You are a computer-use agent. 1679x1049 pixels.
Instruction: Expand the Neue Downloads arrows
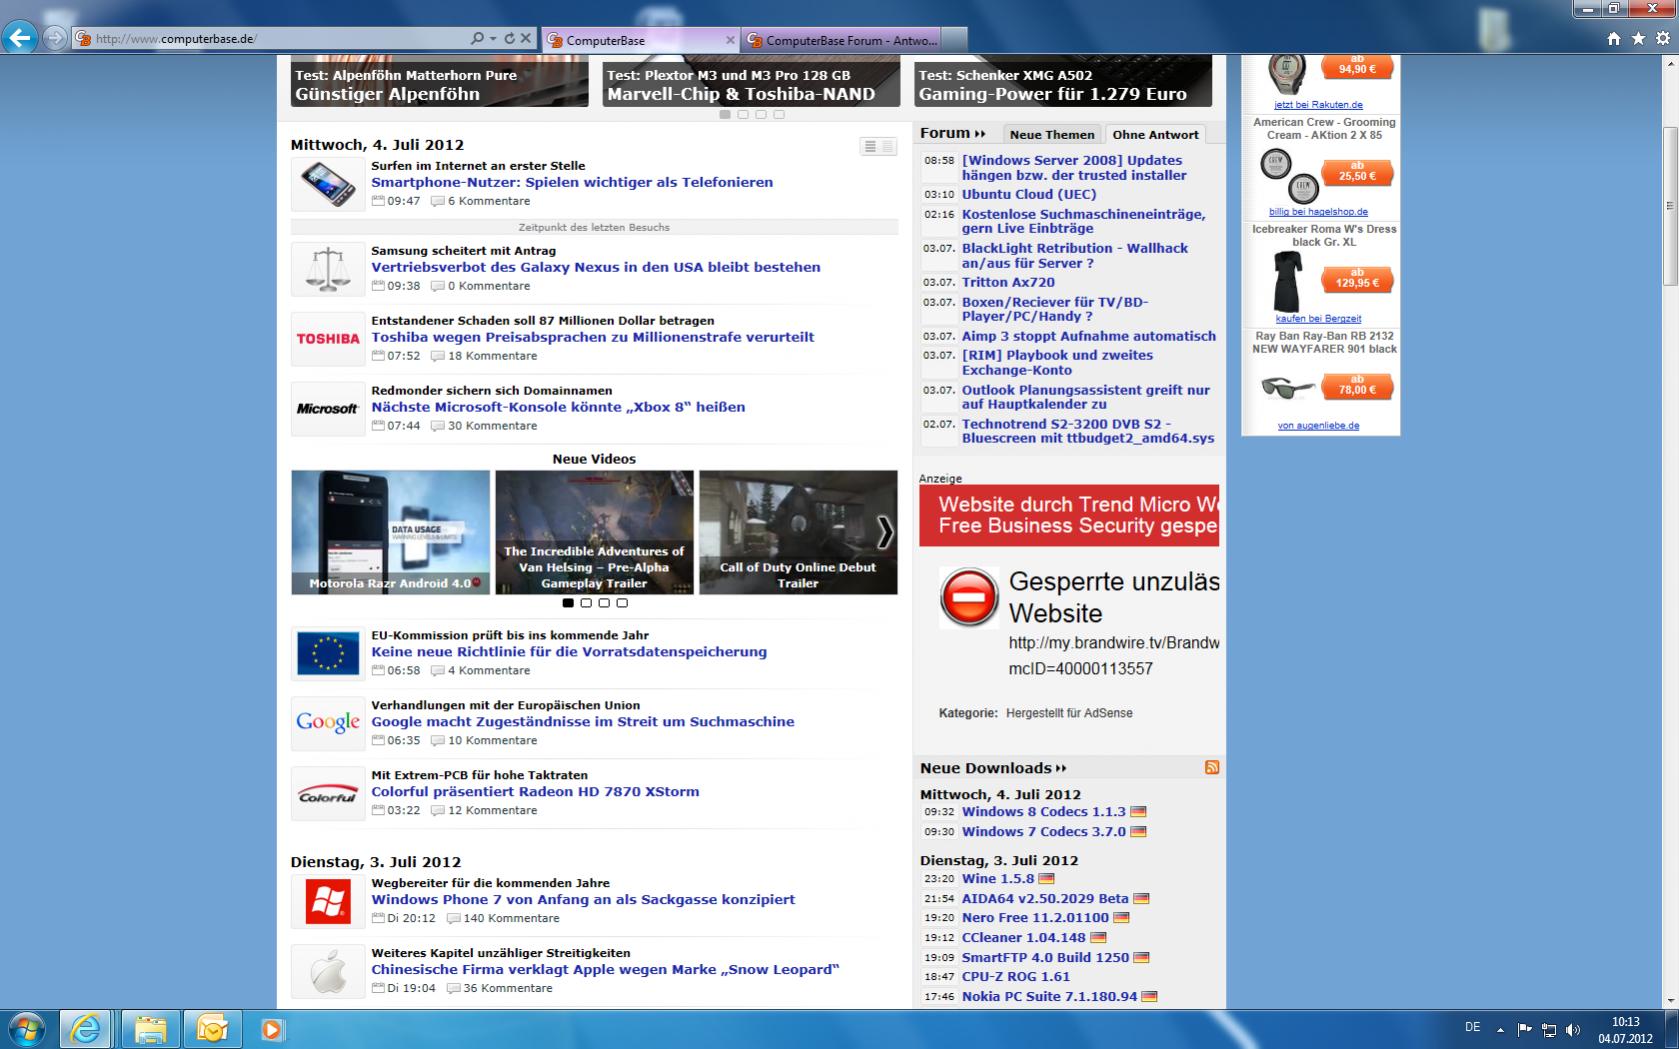(x=1061, y=768)
